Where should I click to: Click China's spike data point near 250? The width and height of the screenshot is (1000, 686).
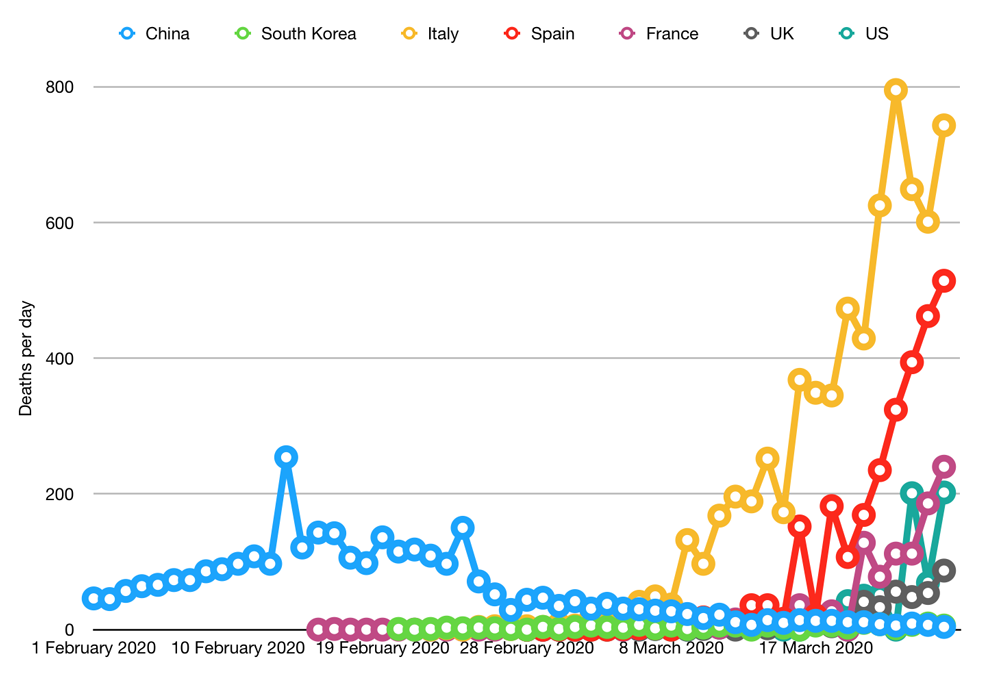286,457
